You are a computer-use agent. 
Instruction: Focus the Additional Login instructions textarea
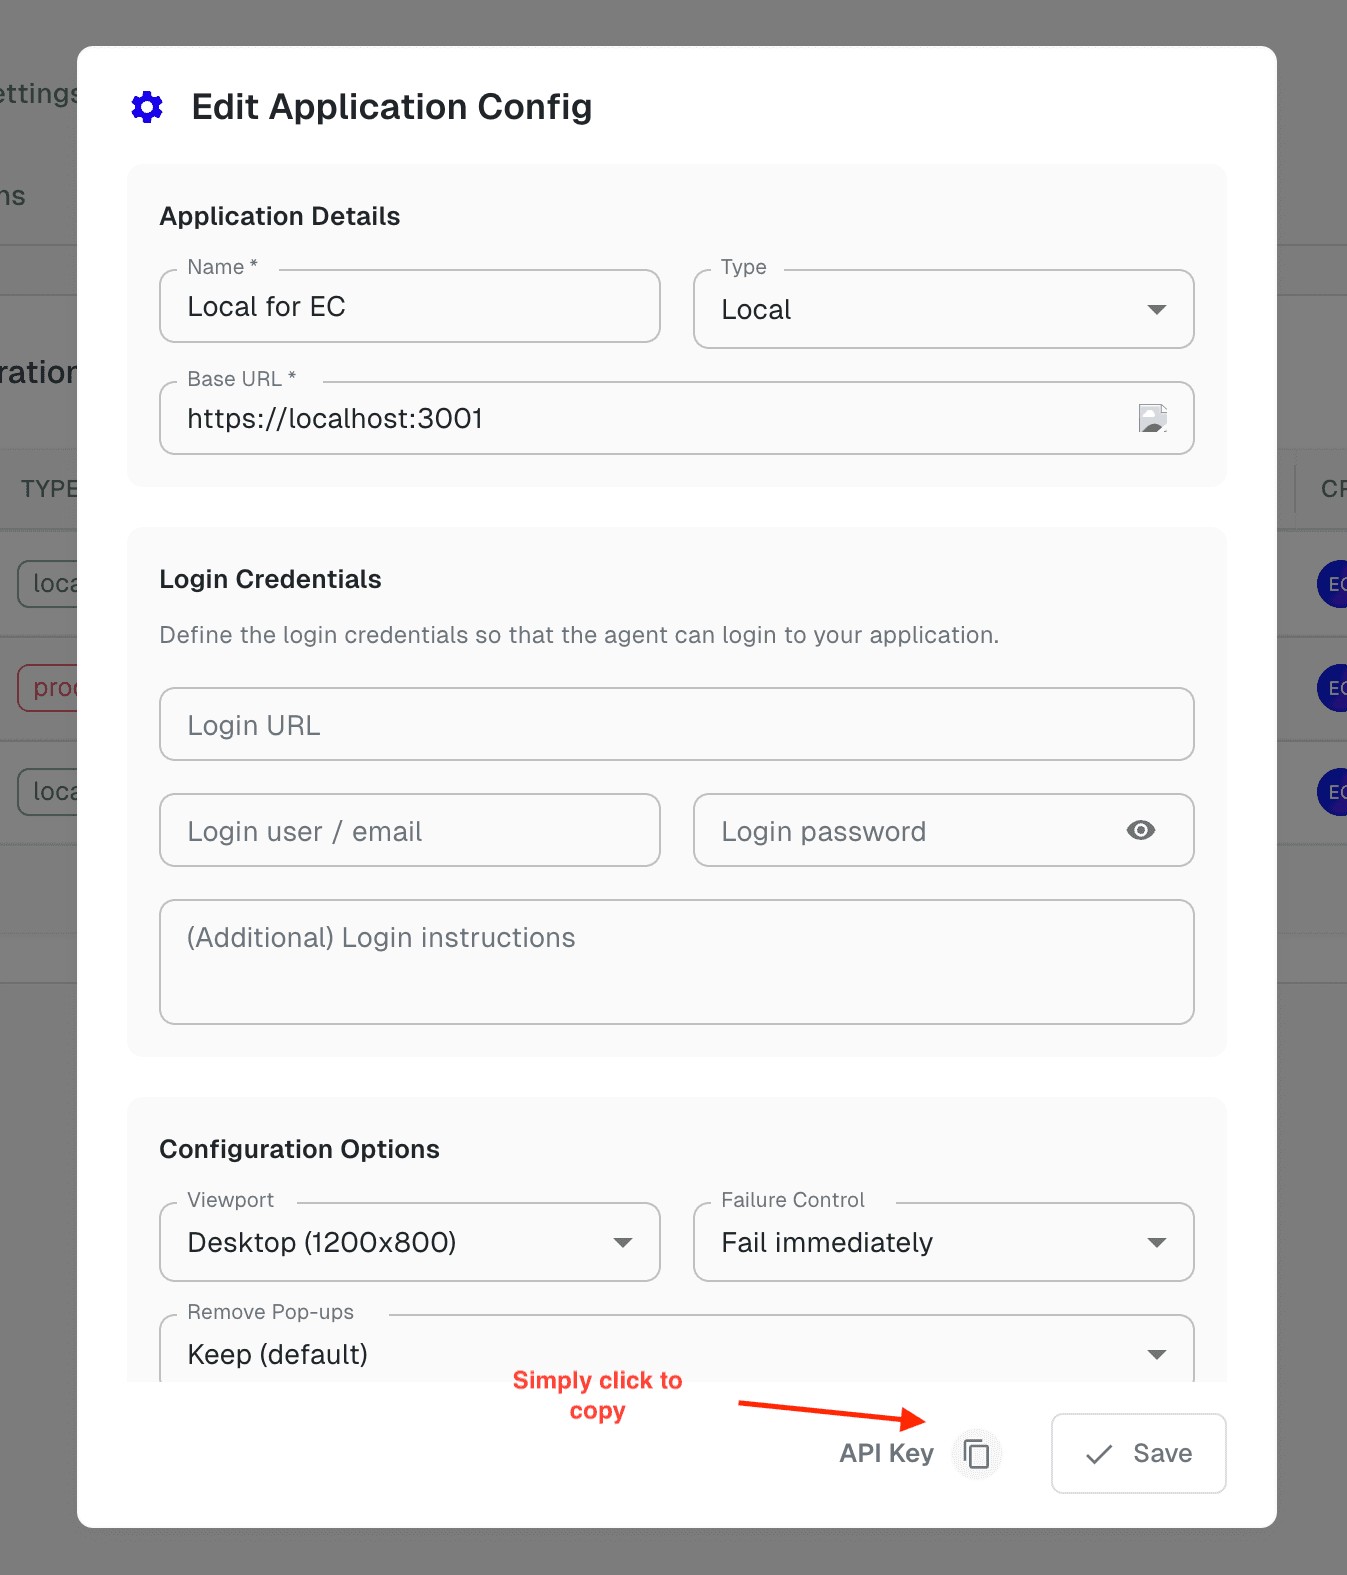(676, 962)
